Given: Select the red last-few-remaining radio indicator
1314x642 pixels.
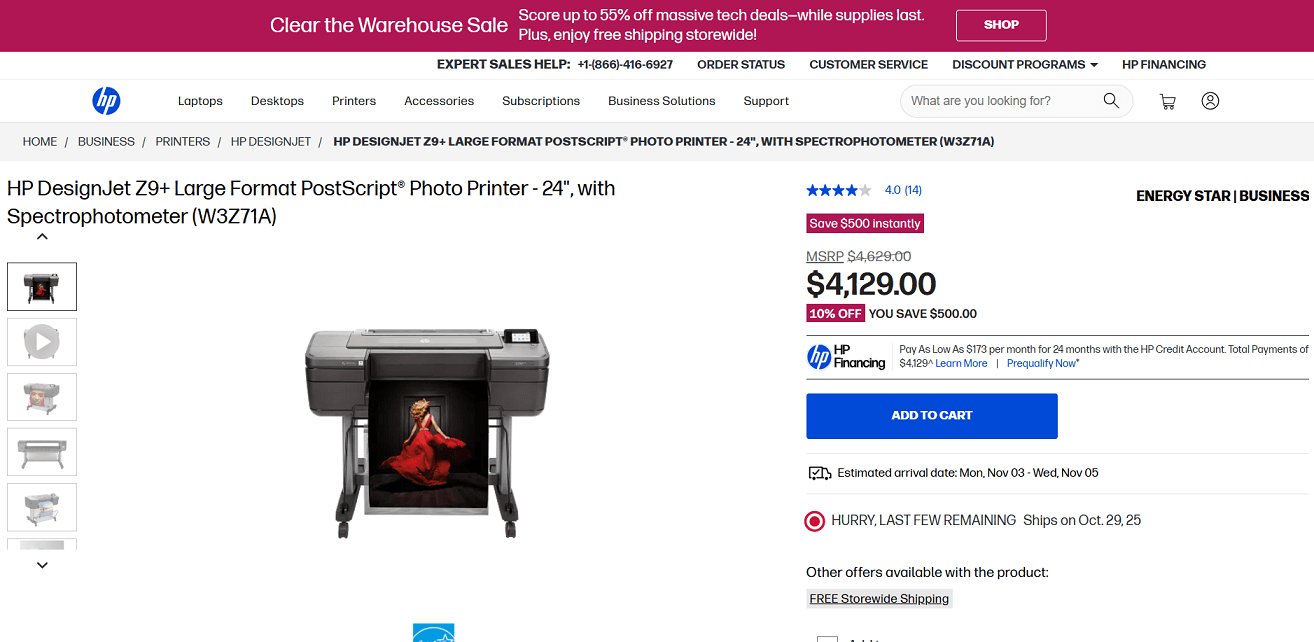Looking at the screenshot, I should coord(815,521).
